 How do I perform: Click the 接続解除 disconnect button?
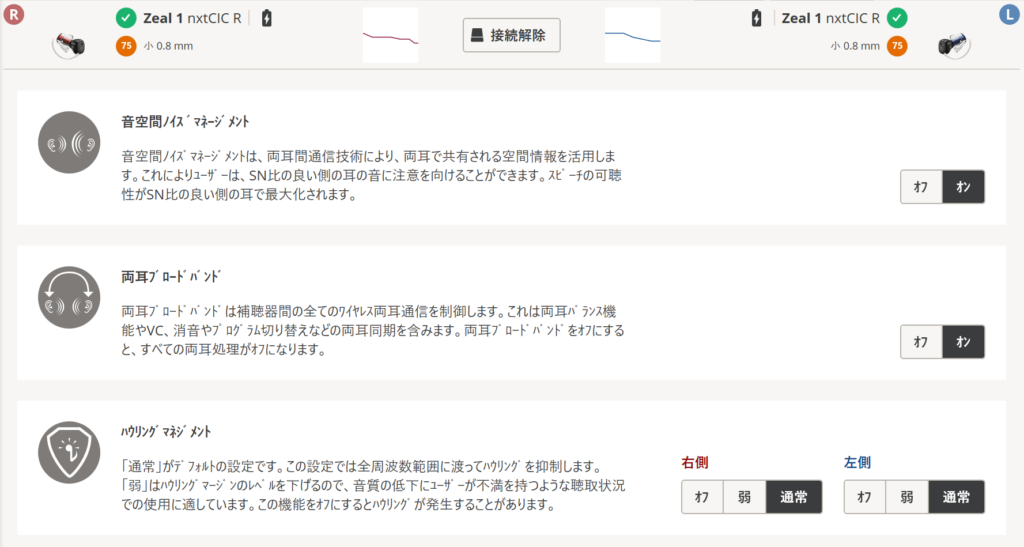click(511, 35)
